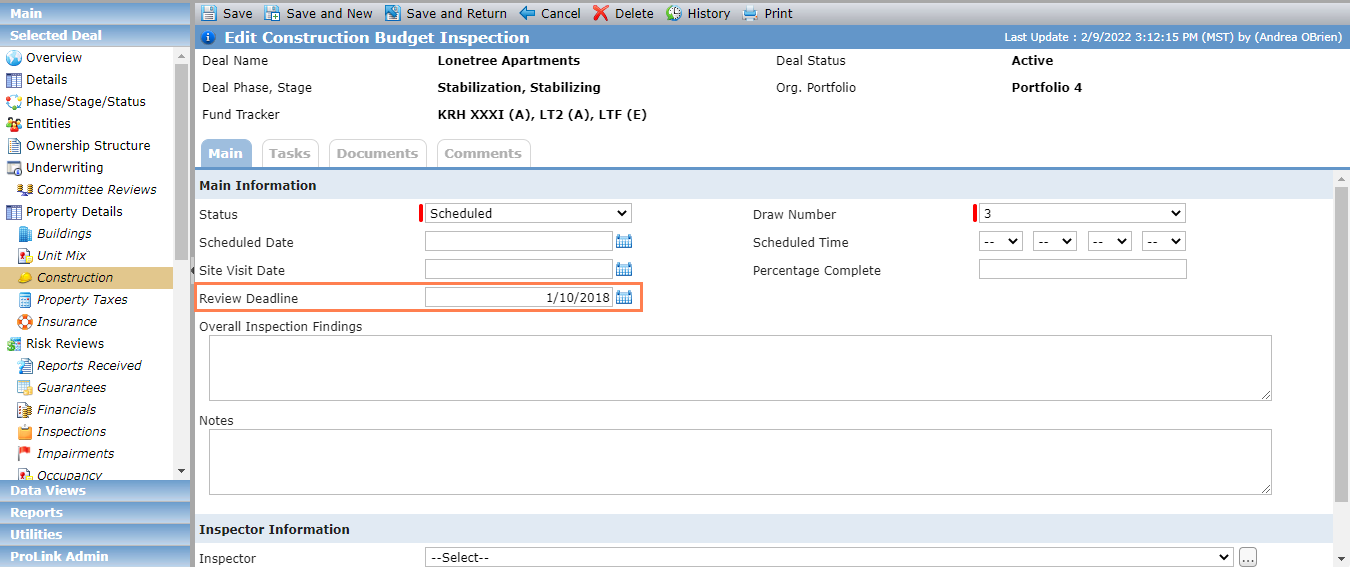Click the Overall Inspection Findings text area
This screenshot has width=1350, height=567.
(x=740, y=368)
